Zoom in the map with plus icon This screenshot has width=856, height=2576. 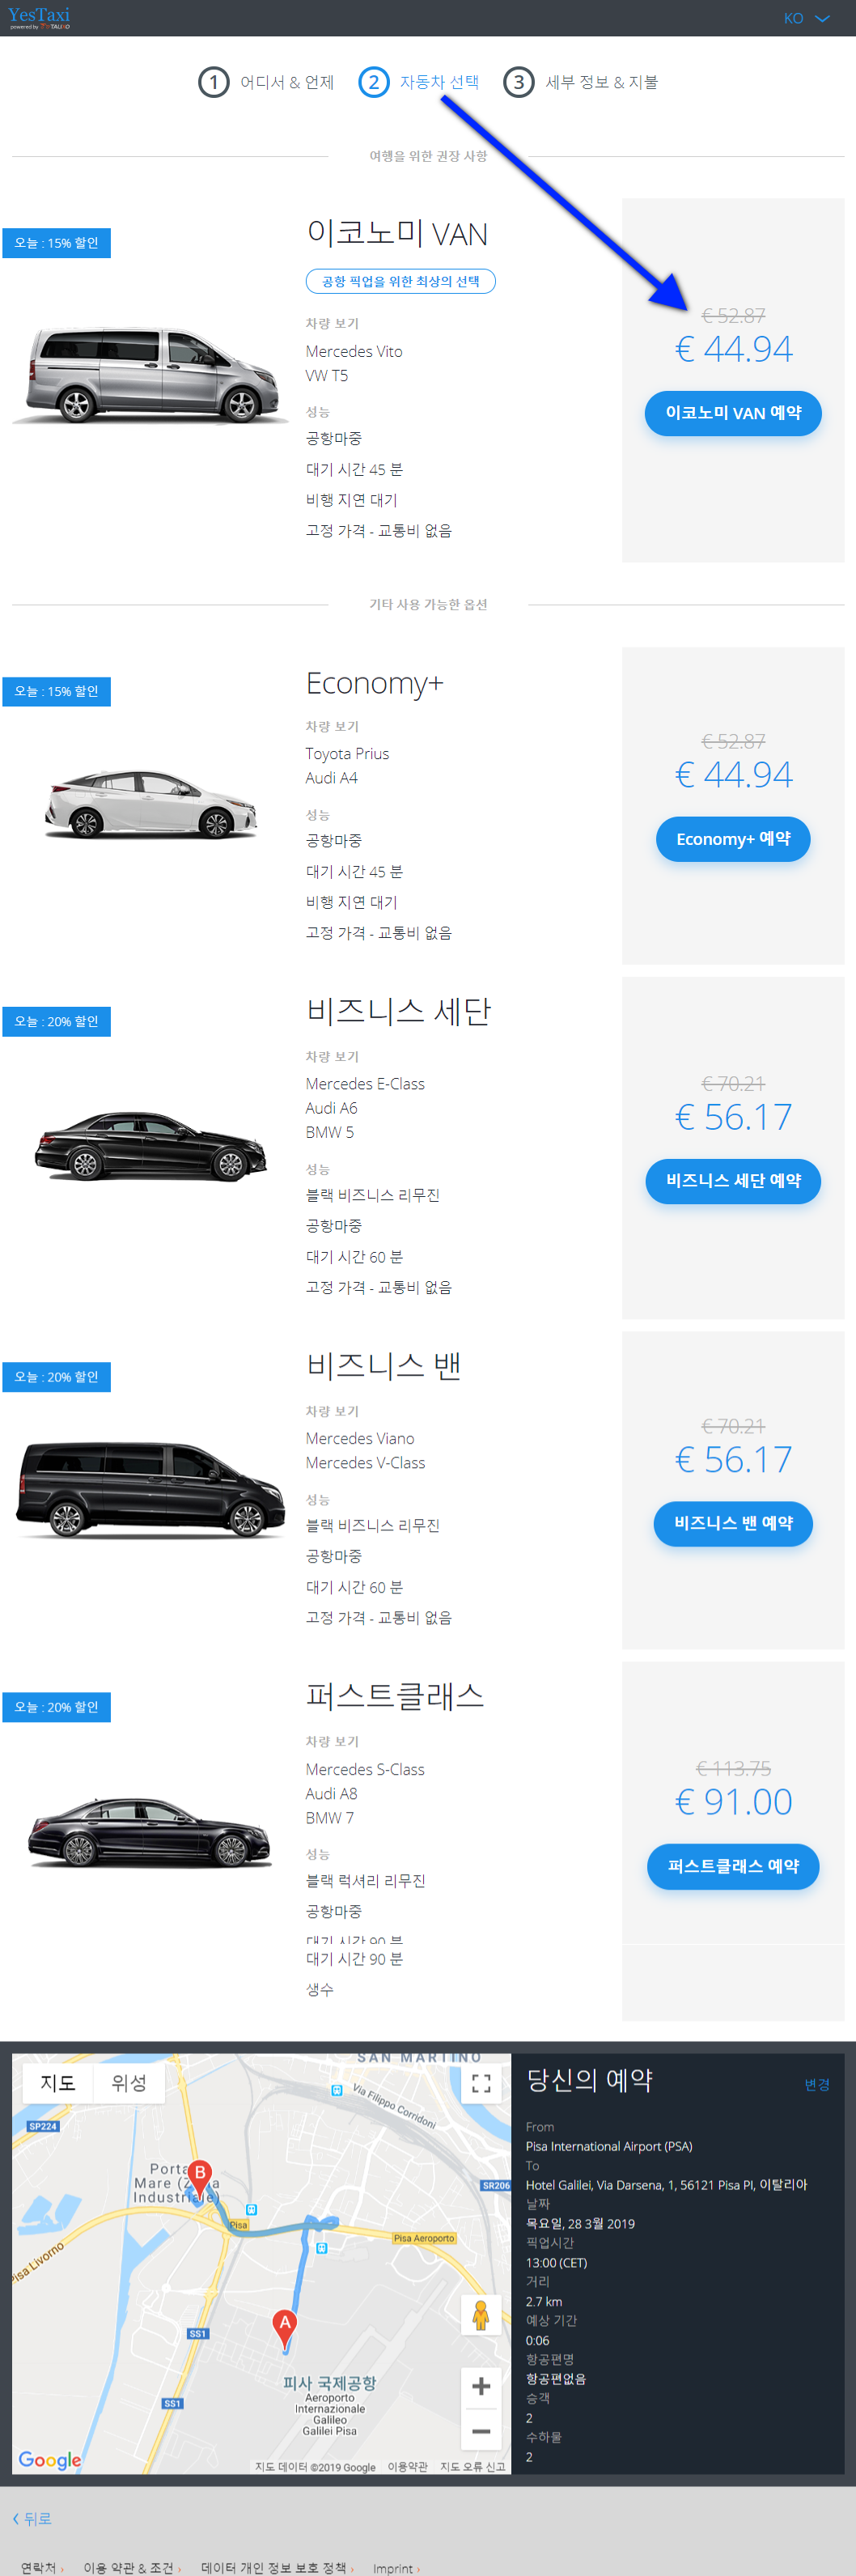click(x=481, y=2386)
